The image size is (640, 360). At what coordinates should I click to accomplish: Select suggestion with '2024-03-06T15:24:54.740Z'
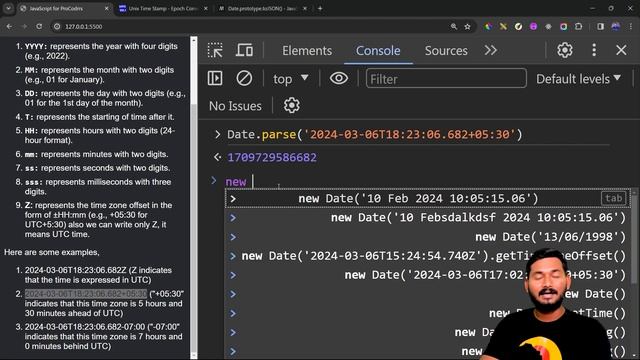[433, 256]
